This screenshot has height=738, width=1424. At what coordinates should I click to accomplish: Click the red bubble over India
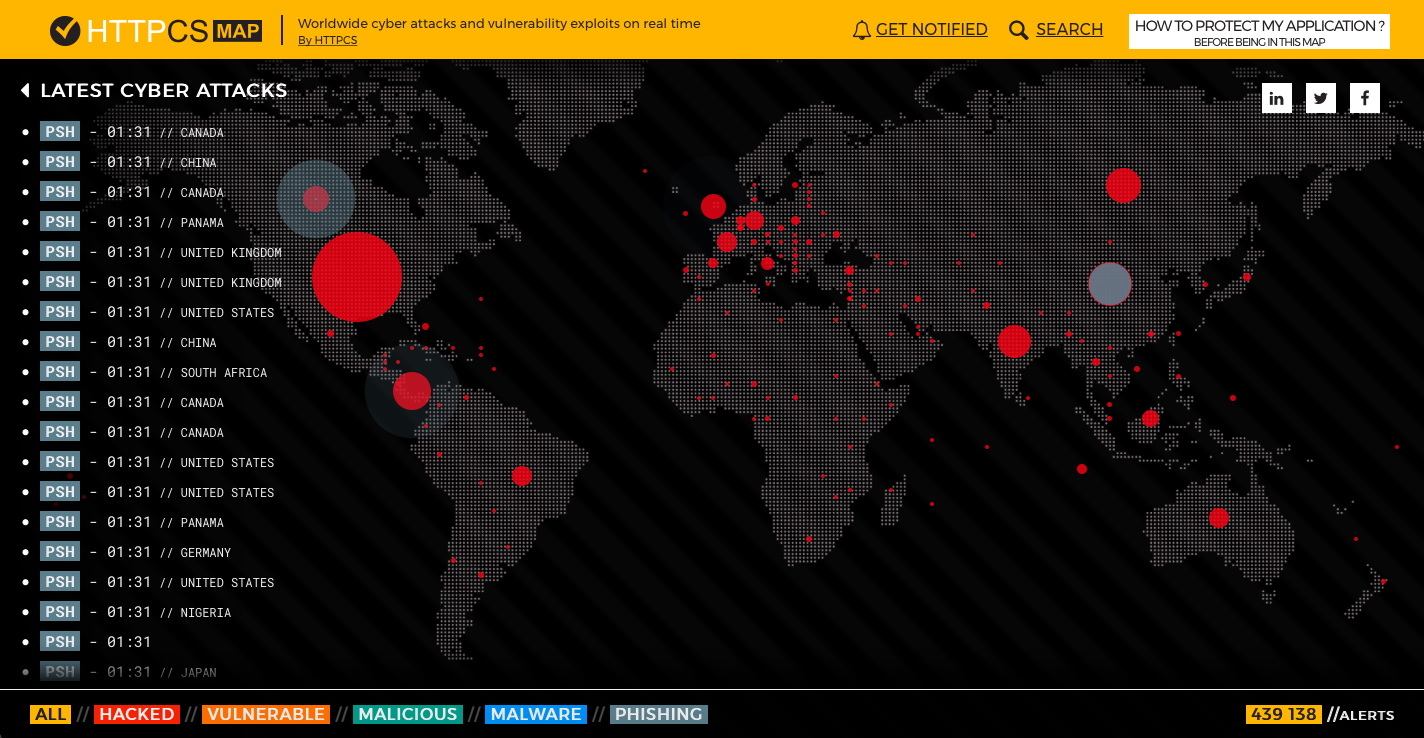coord(1014,341)
